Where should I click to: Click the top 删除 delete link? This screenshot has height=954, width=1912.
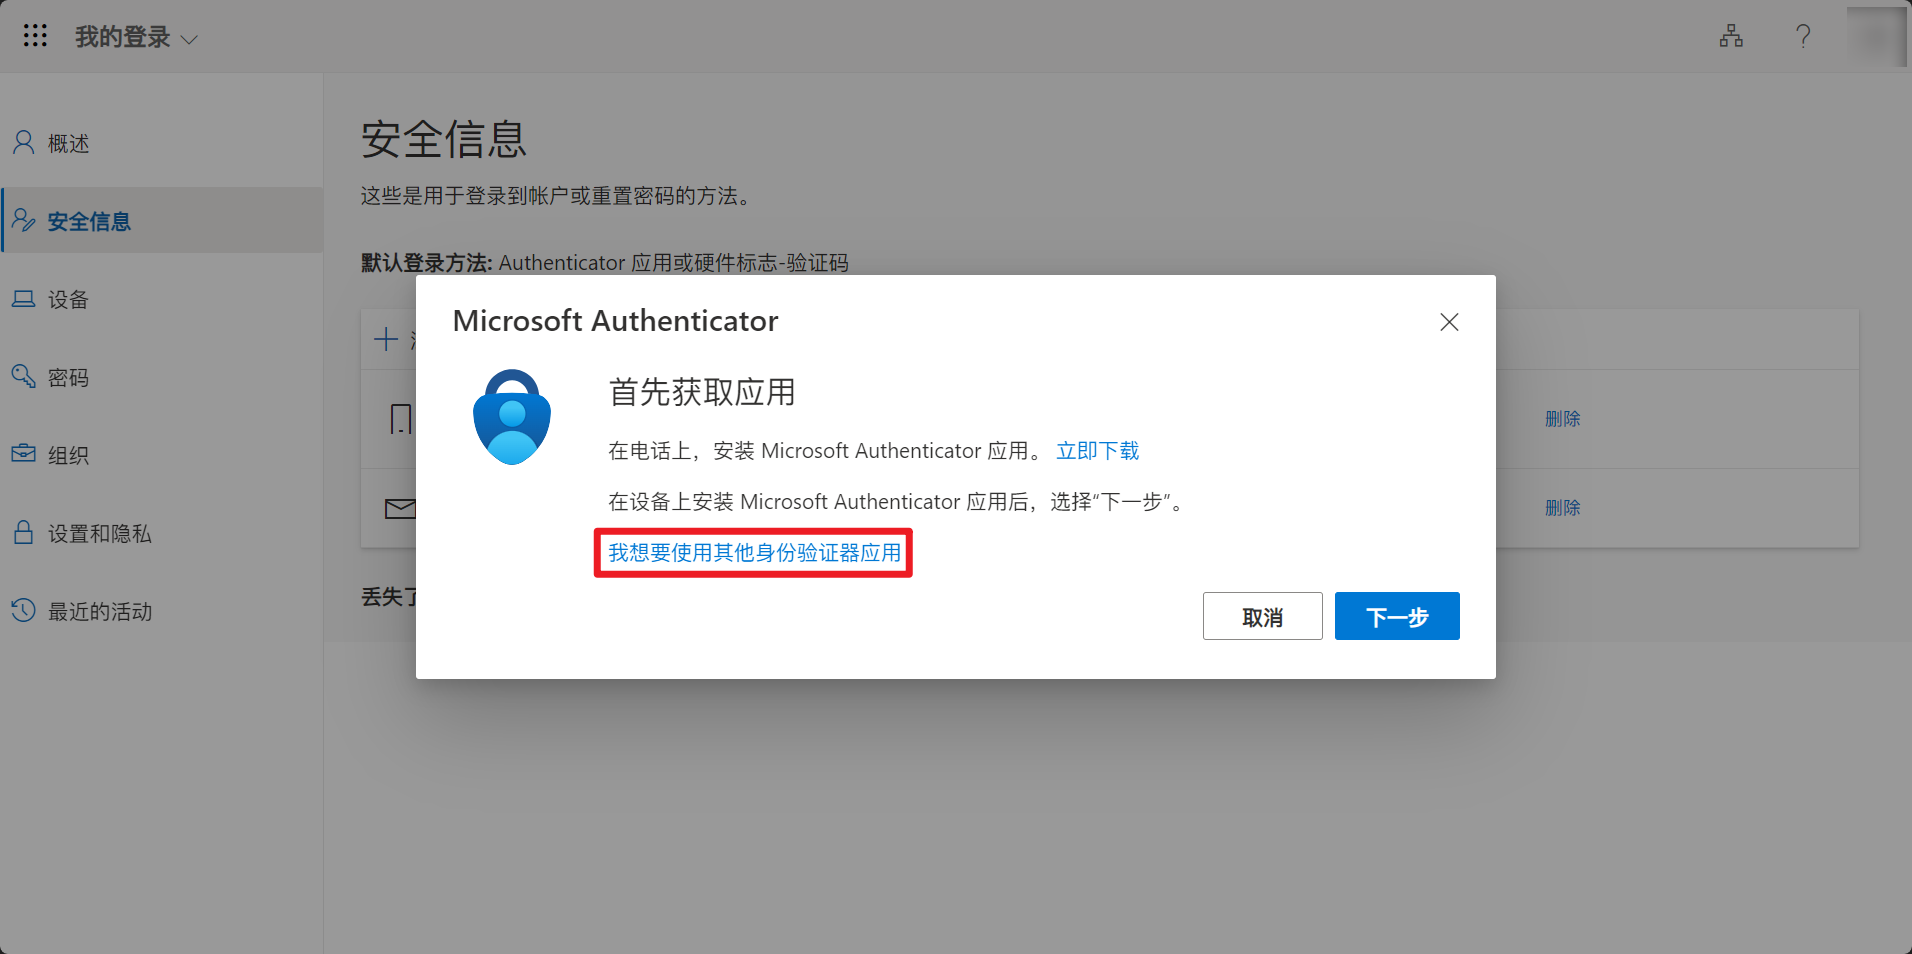(1563, 419)
